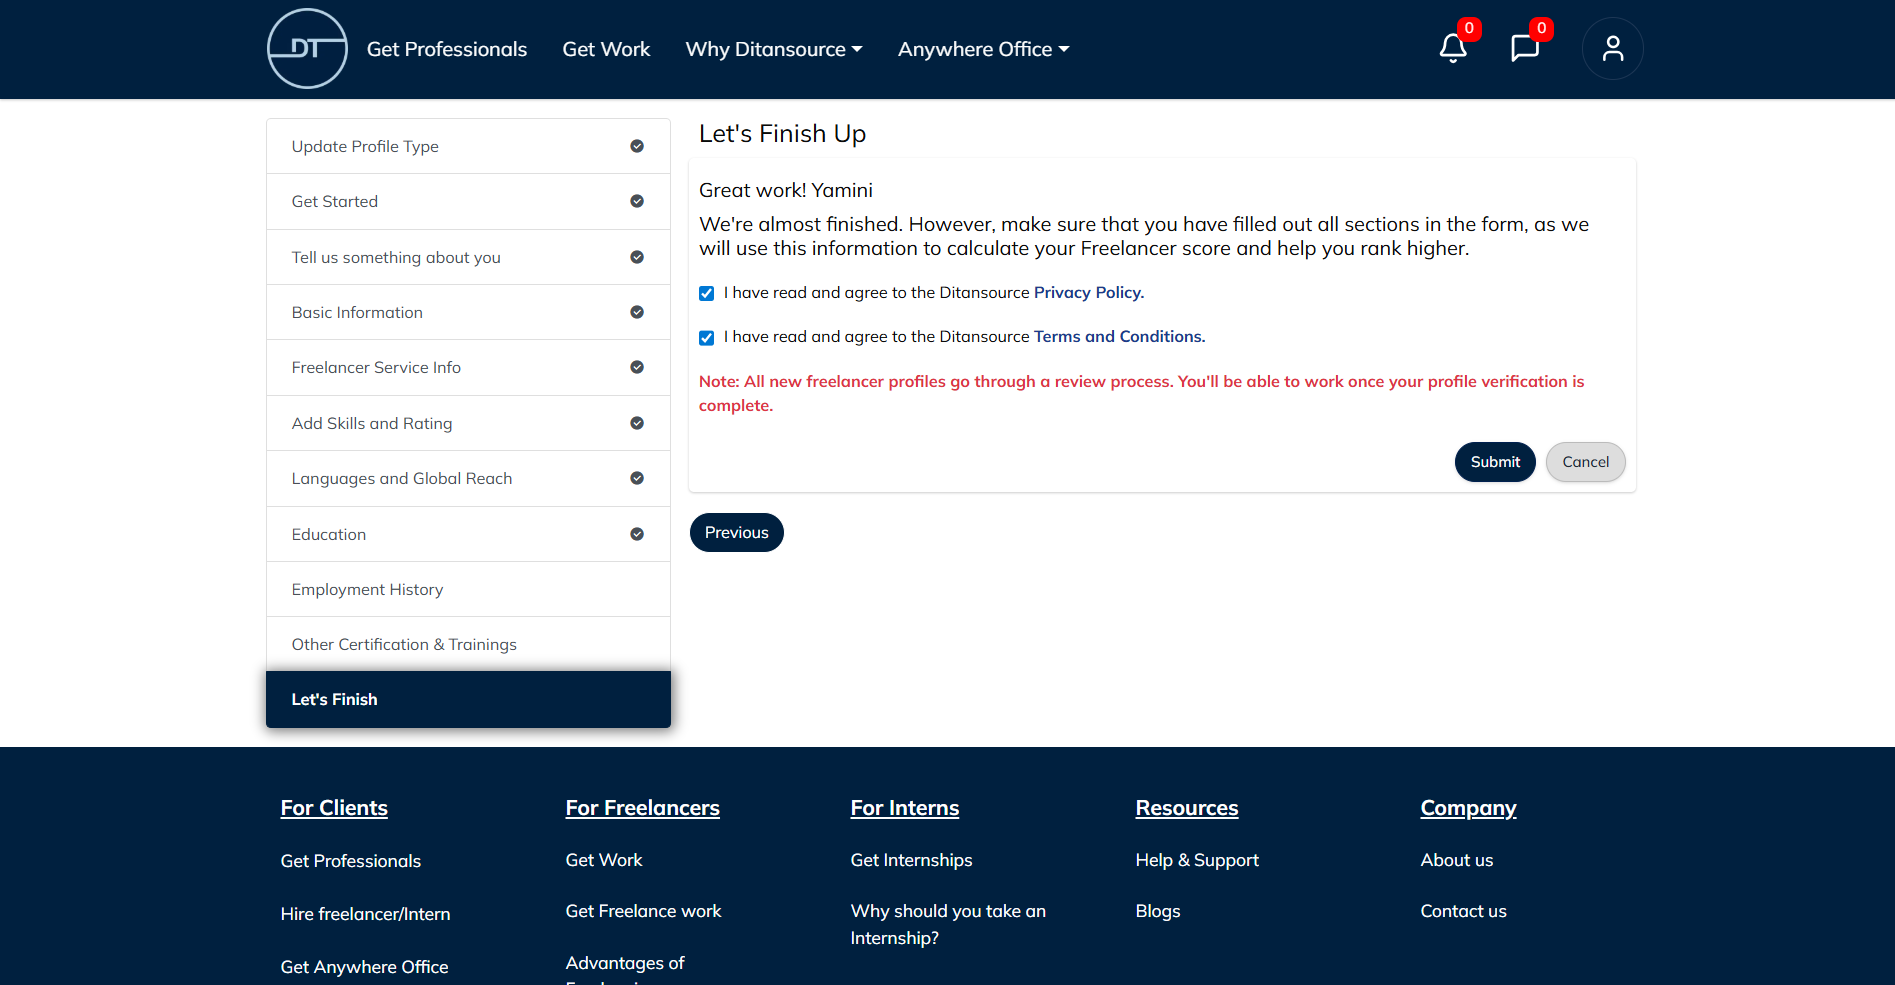Click the Cancel button
This screenshot has width=1895, height=985.
pyautogui.click(x=1586, y=462)
